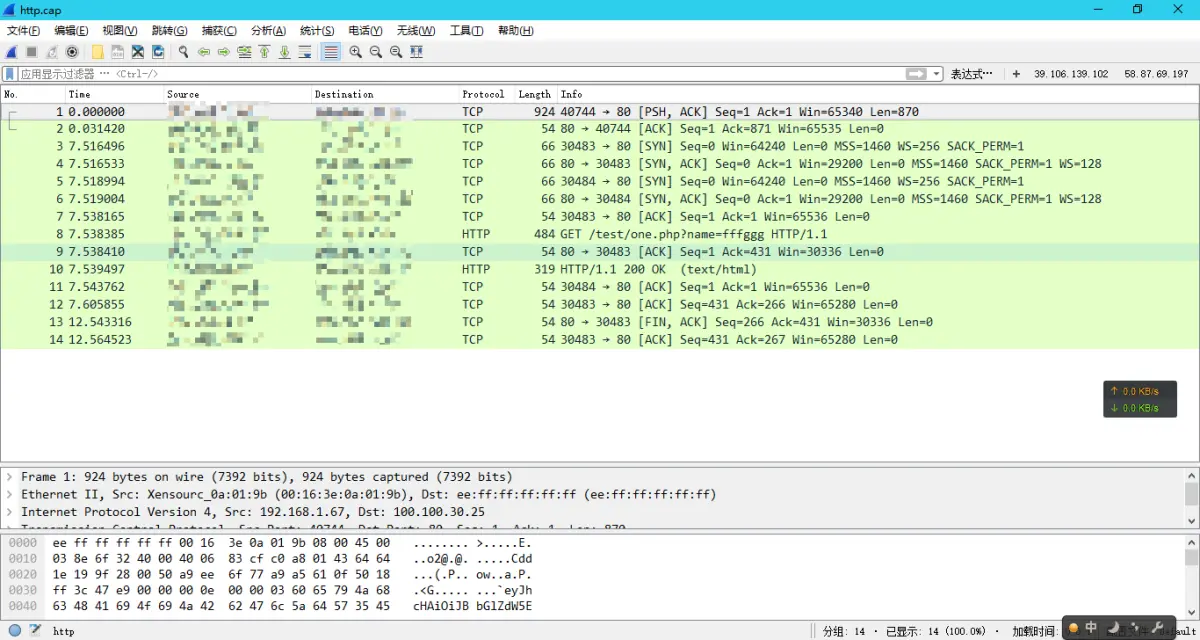Close this capture file icon
Viewport: 1200px width, 640px height.
click(x=138, y=52)
